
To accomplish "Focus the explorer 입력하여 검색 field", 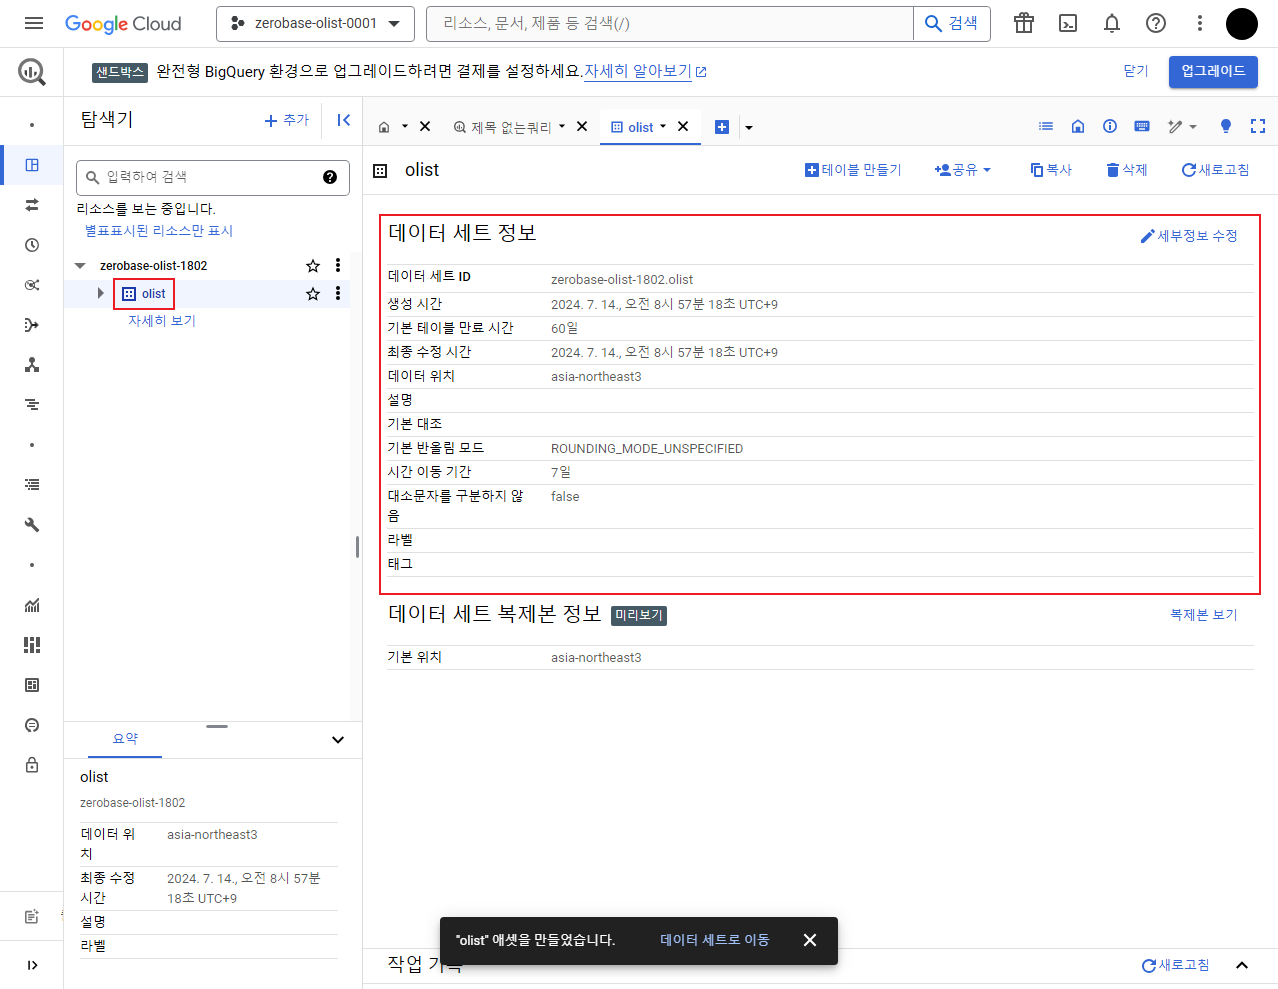I will [x=212, y=177].
